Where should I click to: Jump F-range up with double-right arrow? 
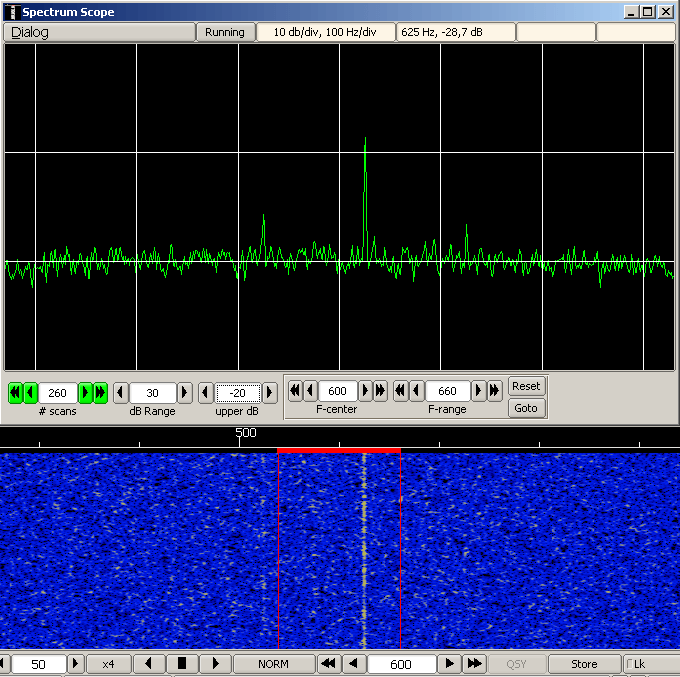(494, 391)
